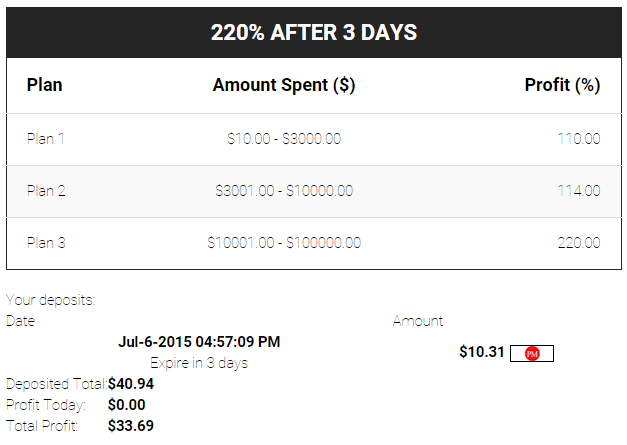Screen dimensions: 627x445
Task: Select the Plan 3 row label
Action: 46,243
